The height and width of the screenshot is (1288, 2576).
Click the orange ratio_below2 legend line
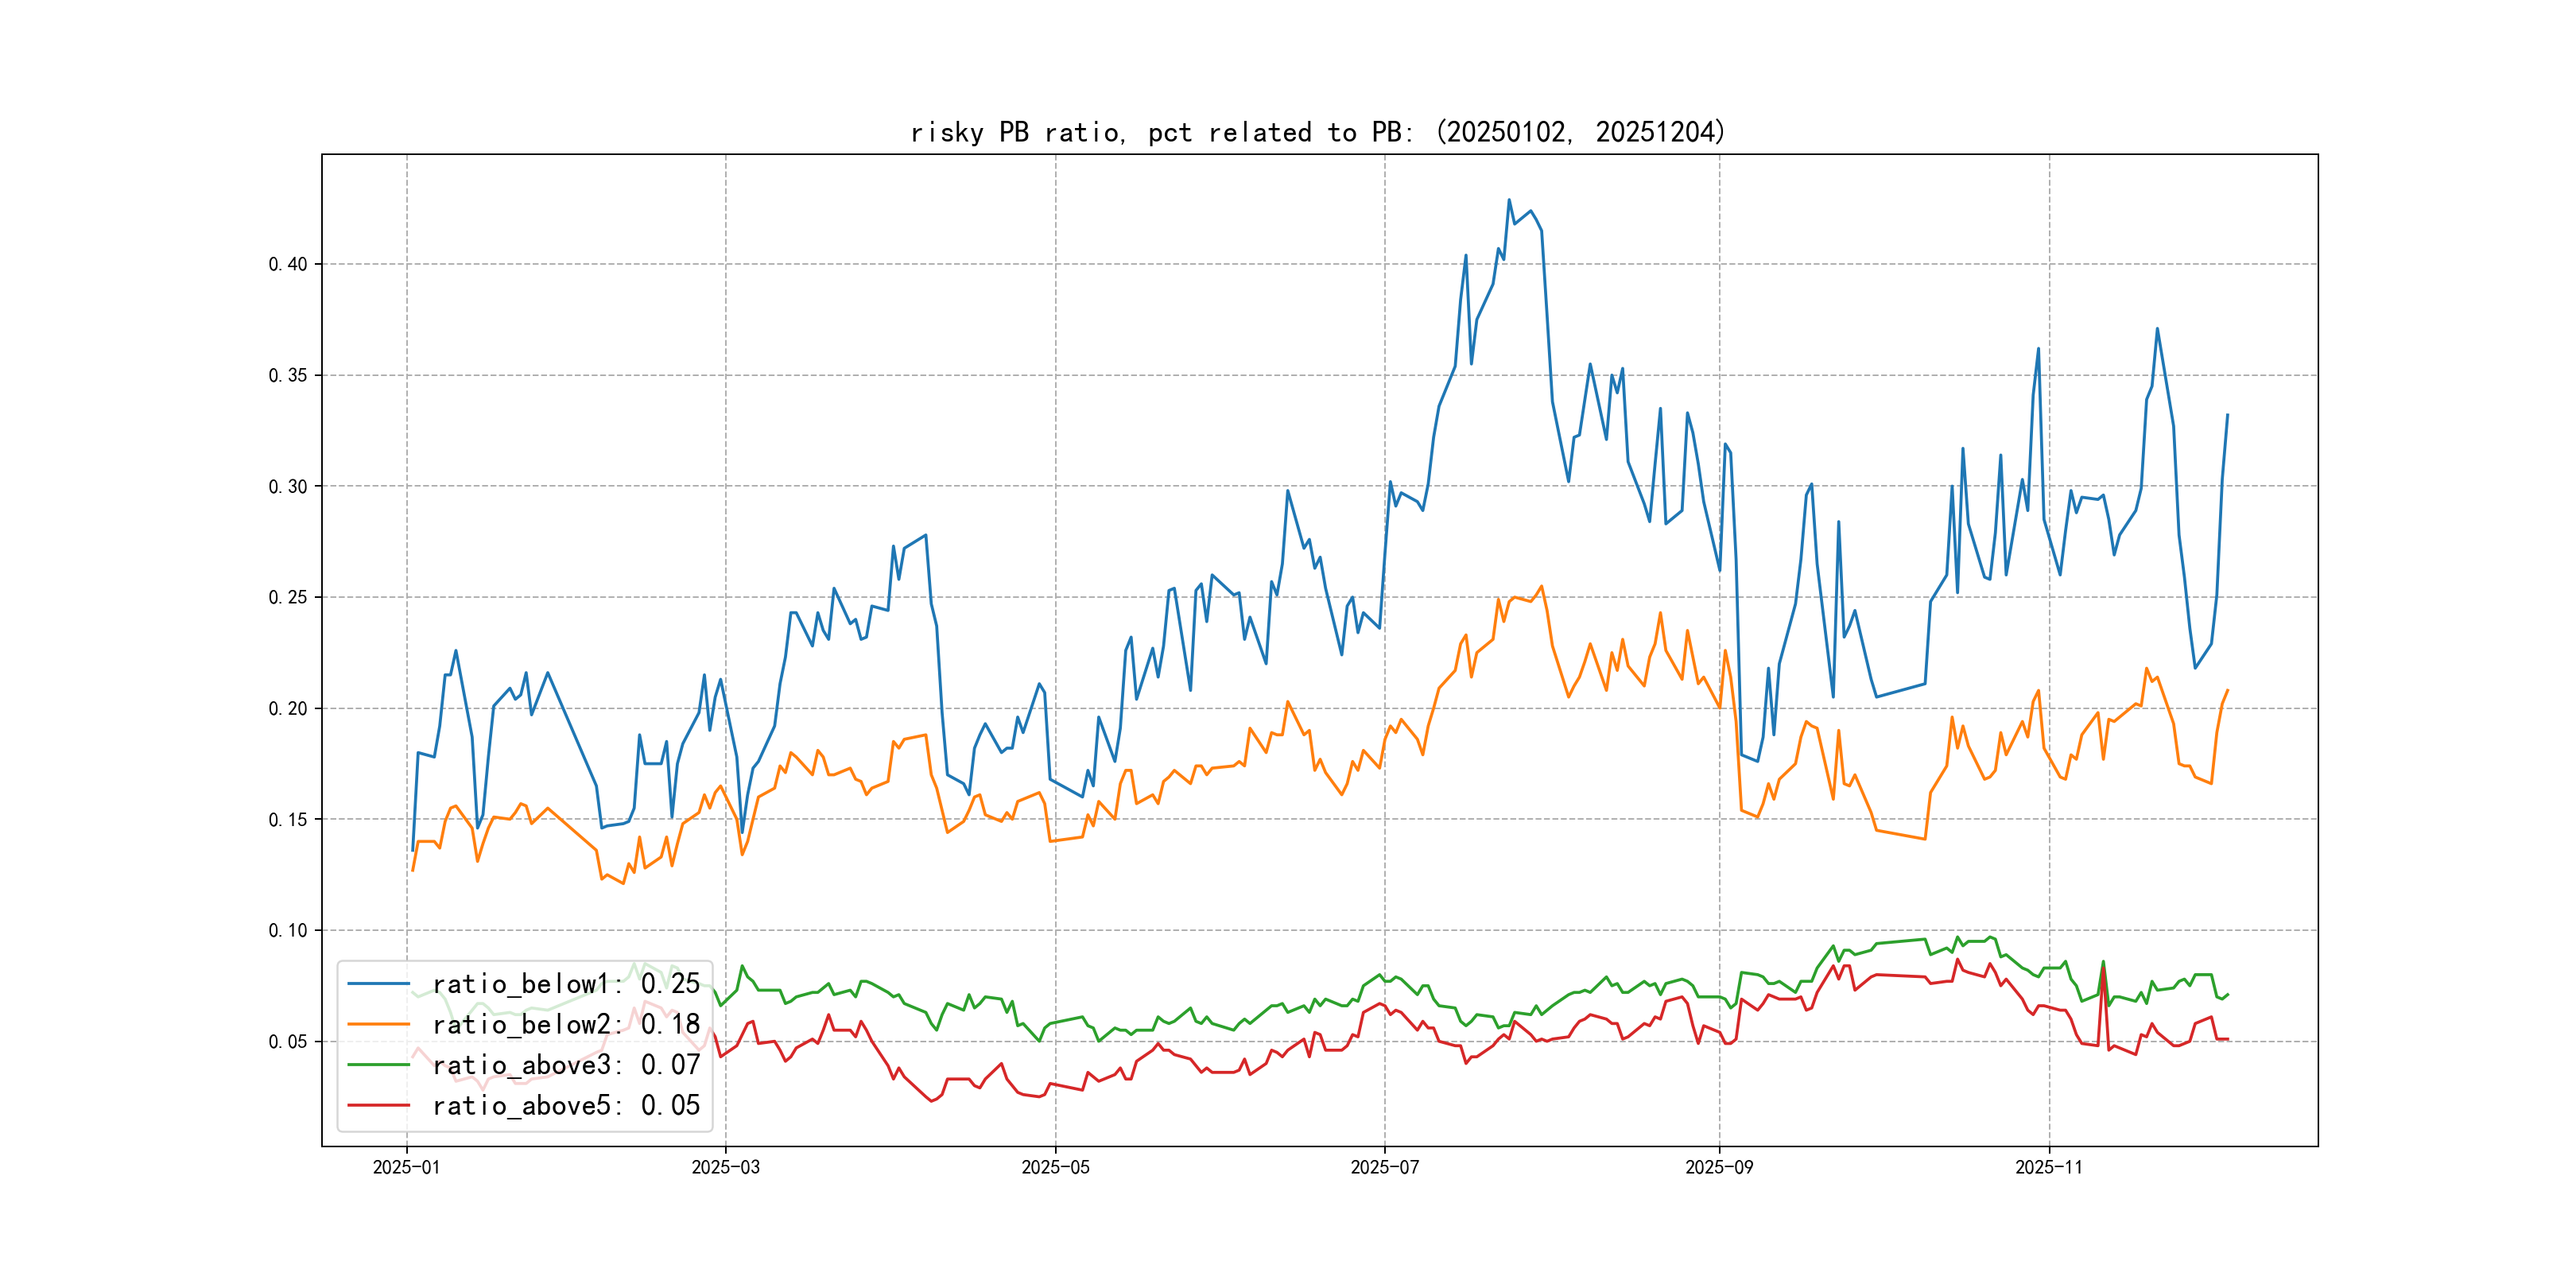point(378,1024)
